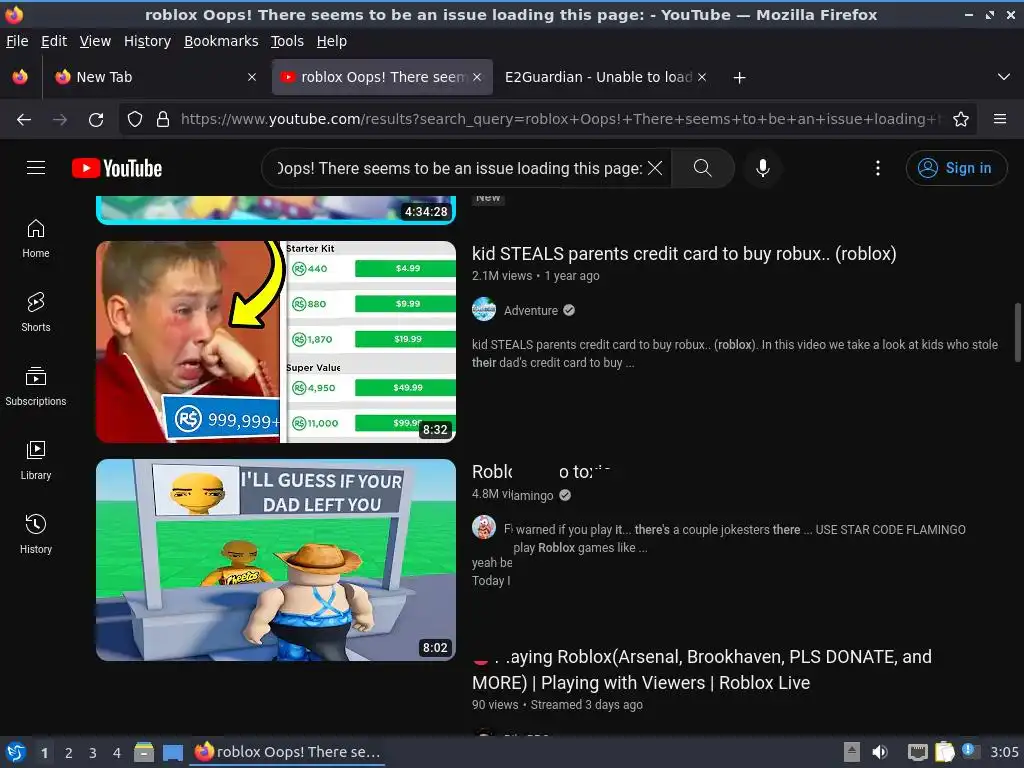Open the Help menu
Image resolution: width=1024 pixels, height=768 pixels.
(x=332, y=41)
